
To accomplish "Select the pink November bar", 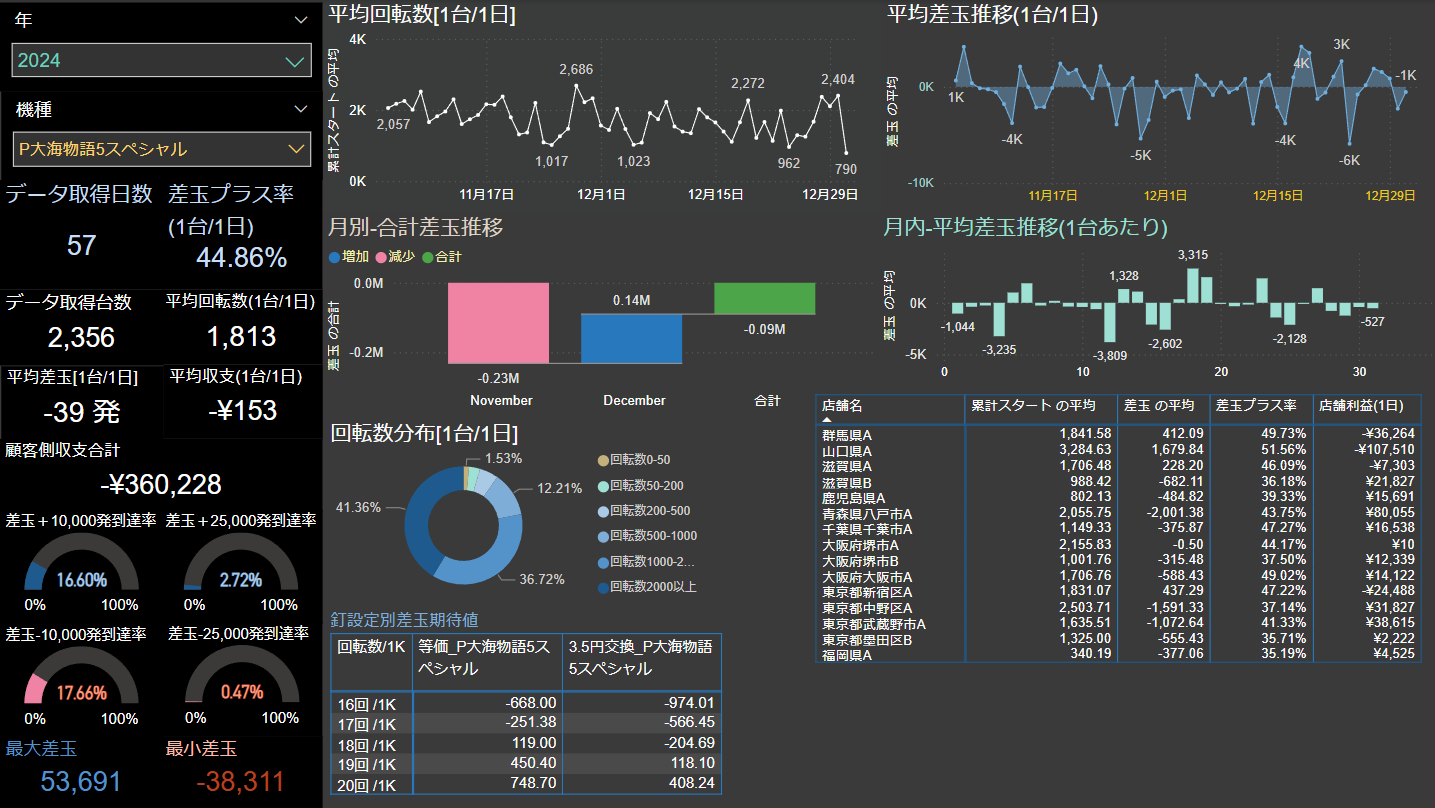I will click(499, 322).
